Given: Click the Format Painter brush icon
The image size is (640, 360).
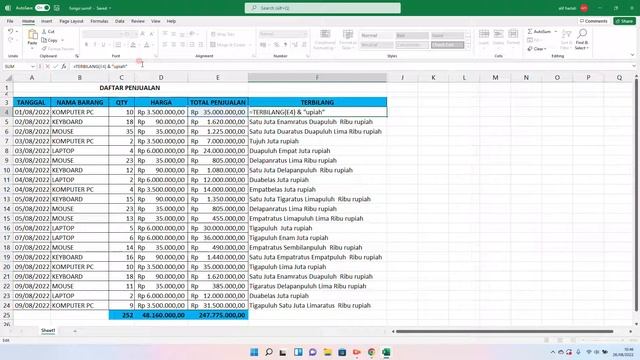Looking at the screenshot, I should (44, 49).
